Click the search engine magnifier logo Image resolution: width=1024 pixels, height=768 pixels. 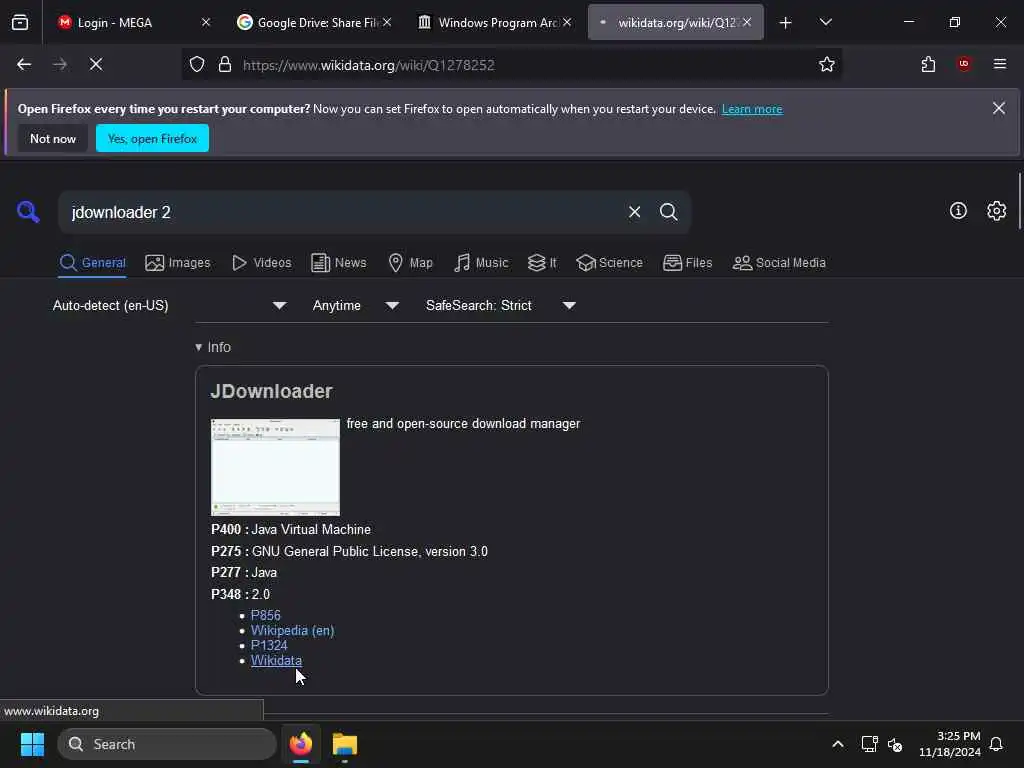click(x=28, y=212)
